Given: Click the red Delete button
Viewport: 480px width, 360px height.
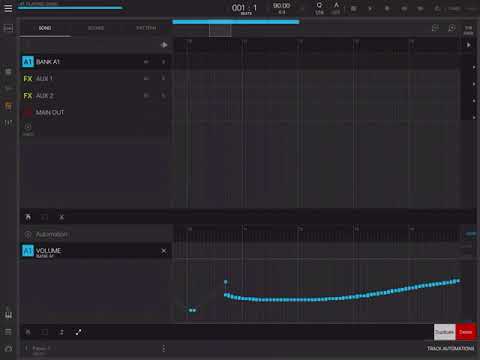Looking at the screenshot, I should tap(466, 332).
